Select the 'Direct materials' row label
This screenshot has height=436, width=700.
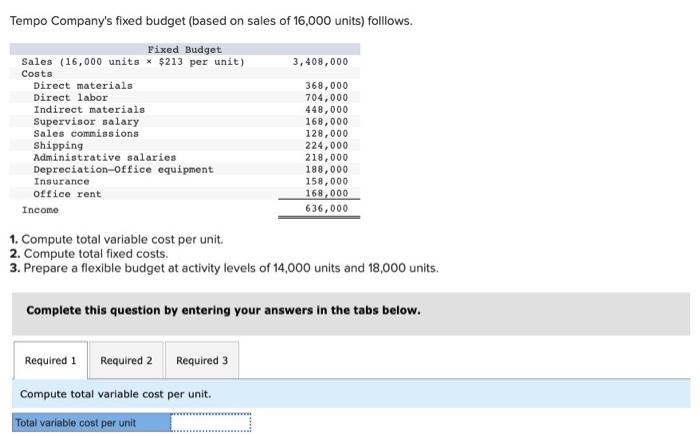point(83,86)
